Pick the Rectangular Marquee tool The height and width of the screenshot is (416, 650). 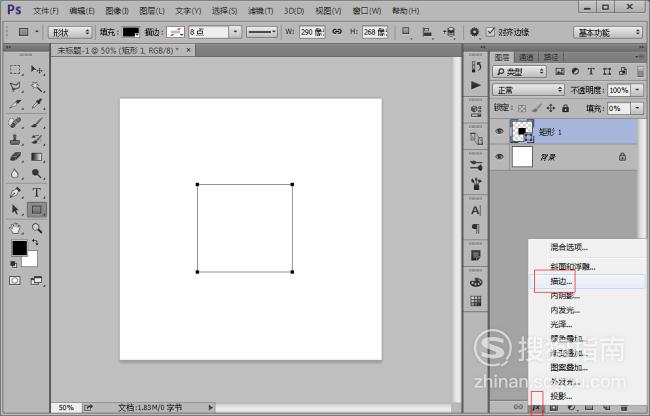pos(16,70)
